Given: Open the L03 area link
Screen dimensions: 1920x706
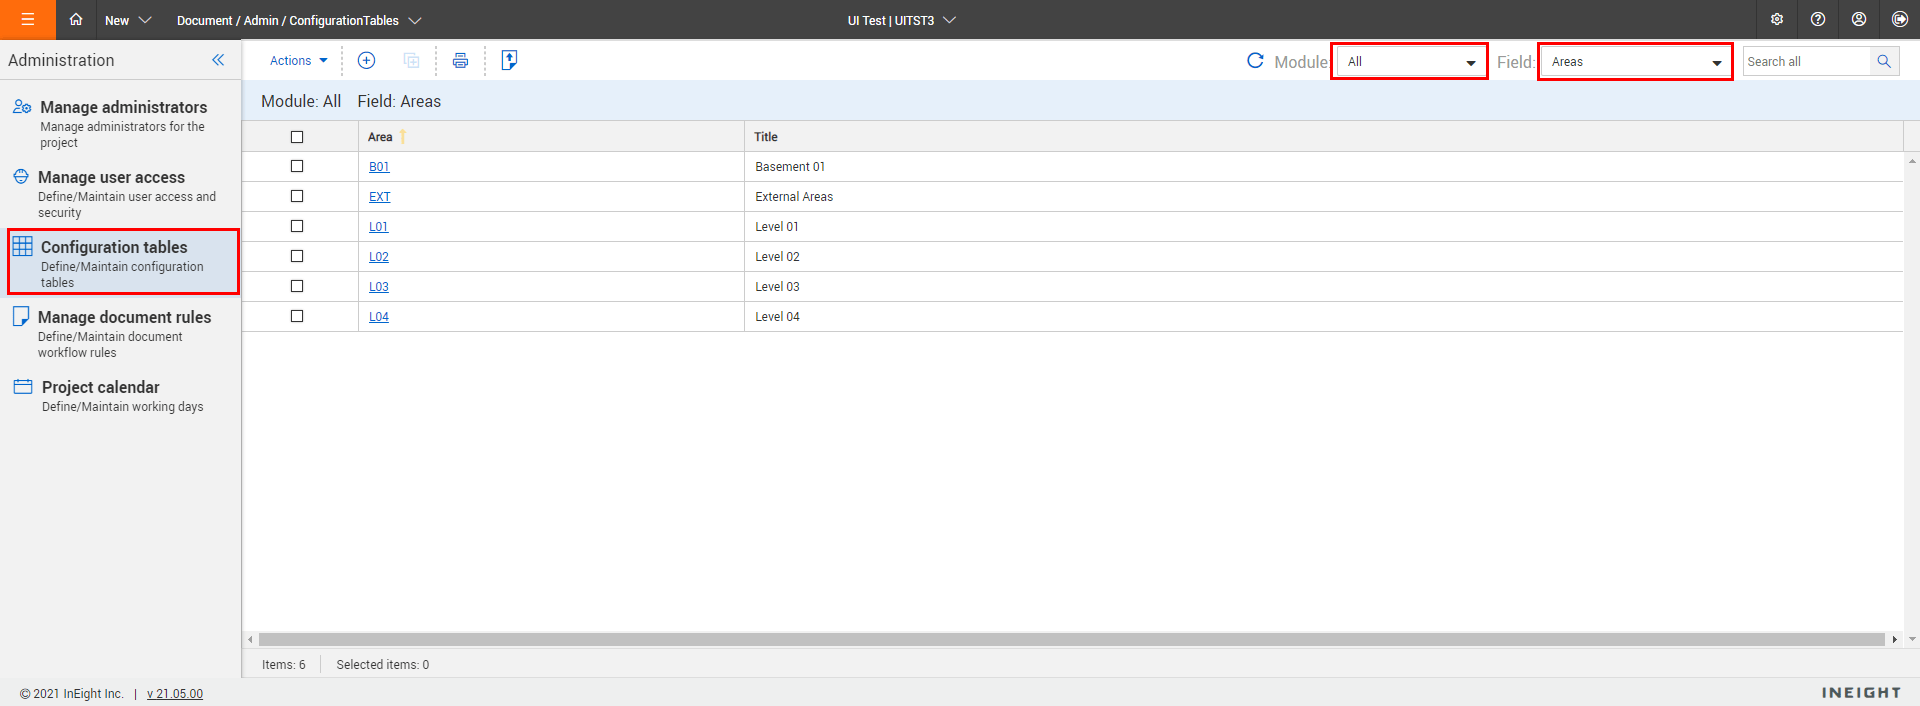Looking at the screenshot, I should click(379, 287).
